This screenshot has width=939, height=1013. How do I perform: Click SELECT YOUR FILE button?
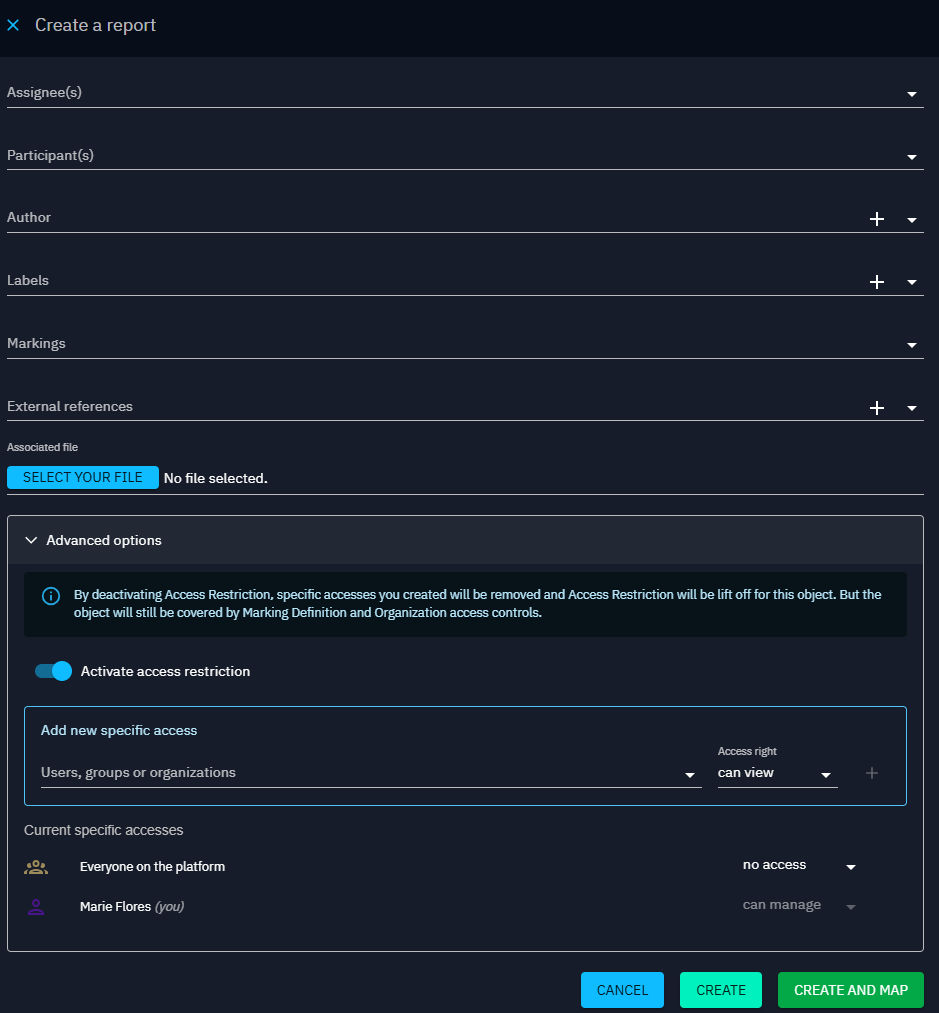[x=83, y=477]
